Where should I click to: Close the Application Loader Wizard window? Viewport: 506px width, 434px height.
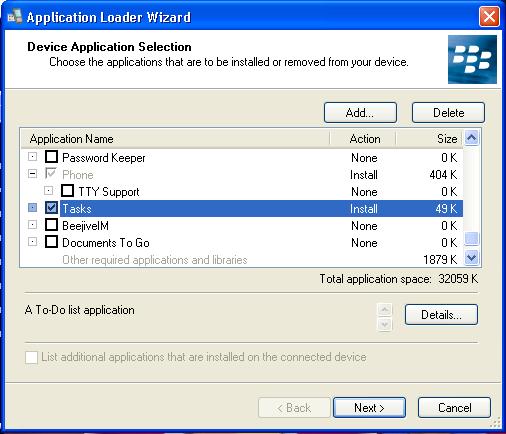coord(489,16)
